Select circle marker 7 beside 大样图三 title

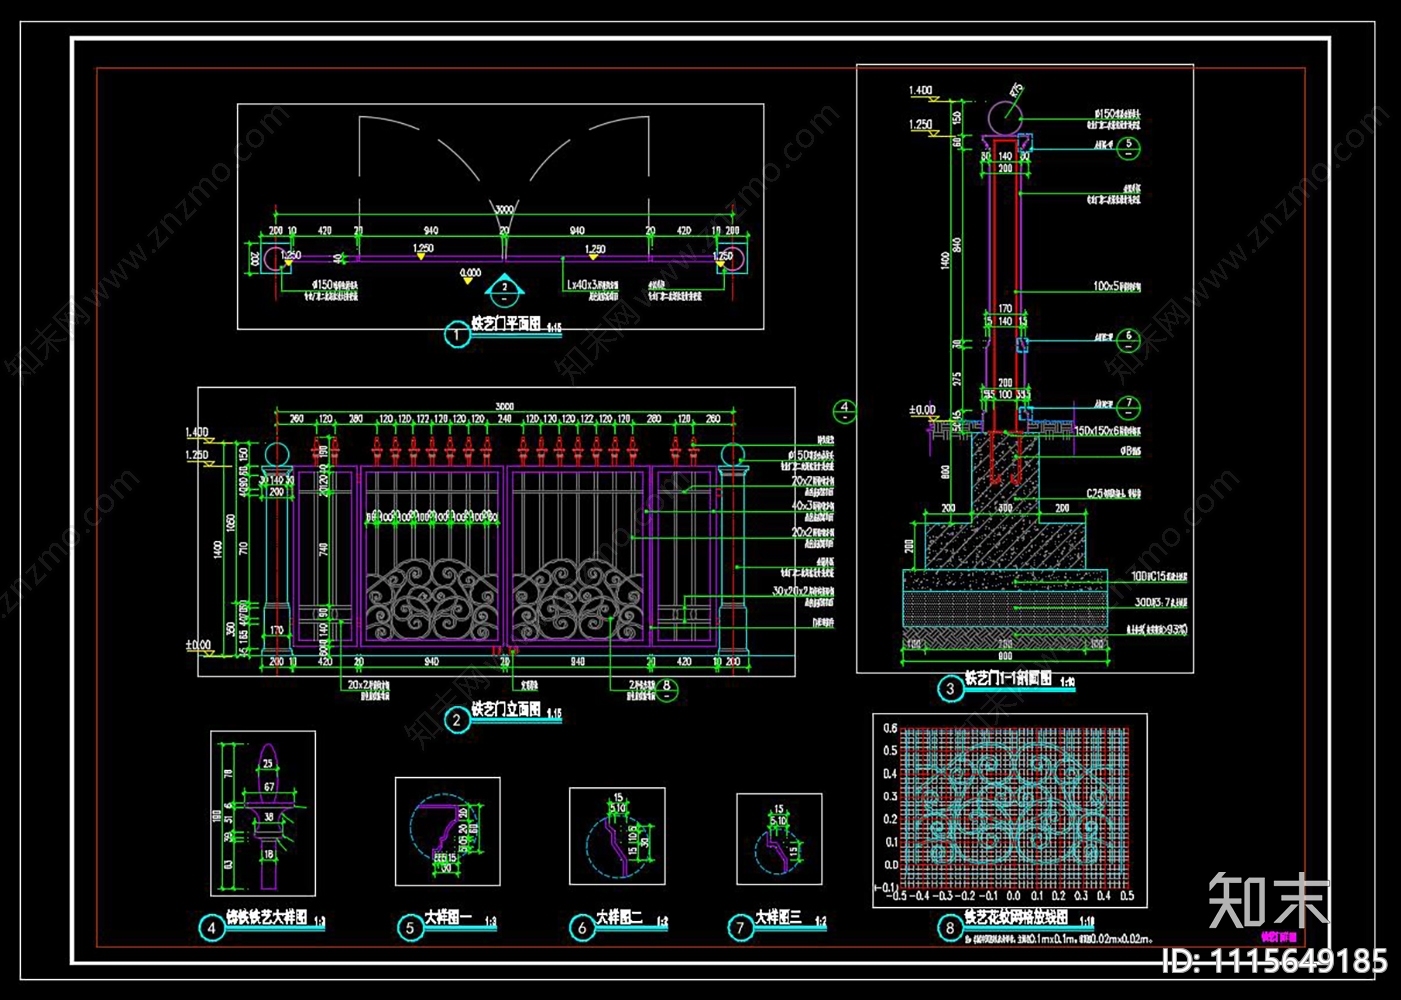click(x=740, y=928)
